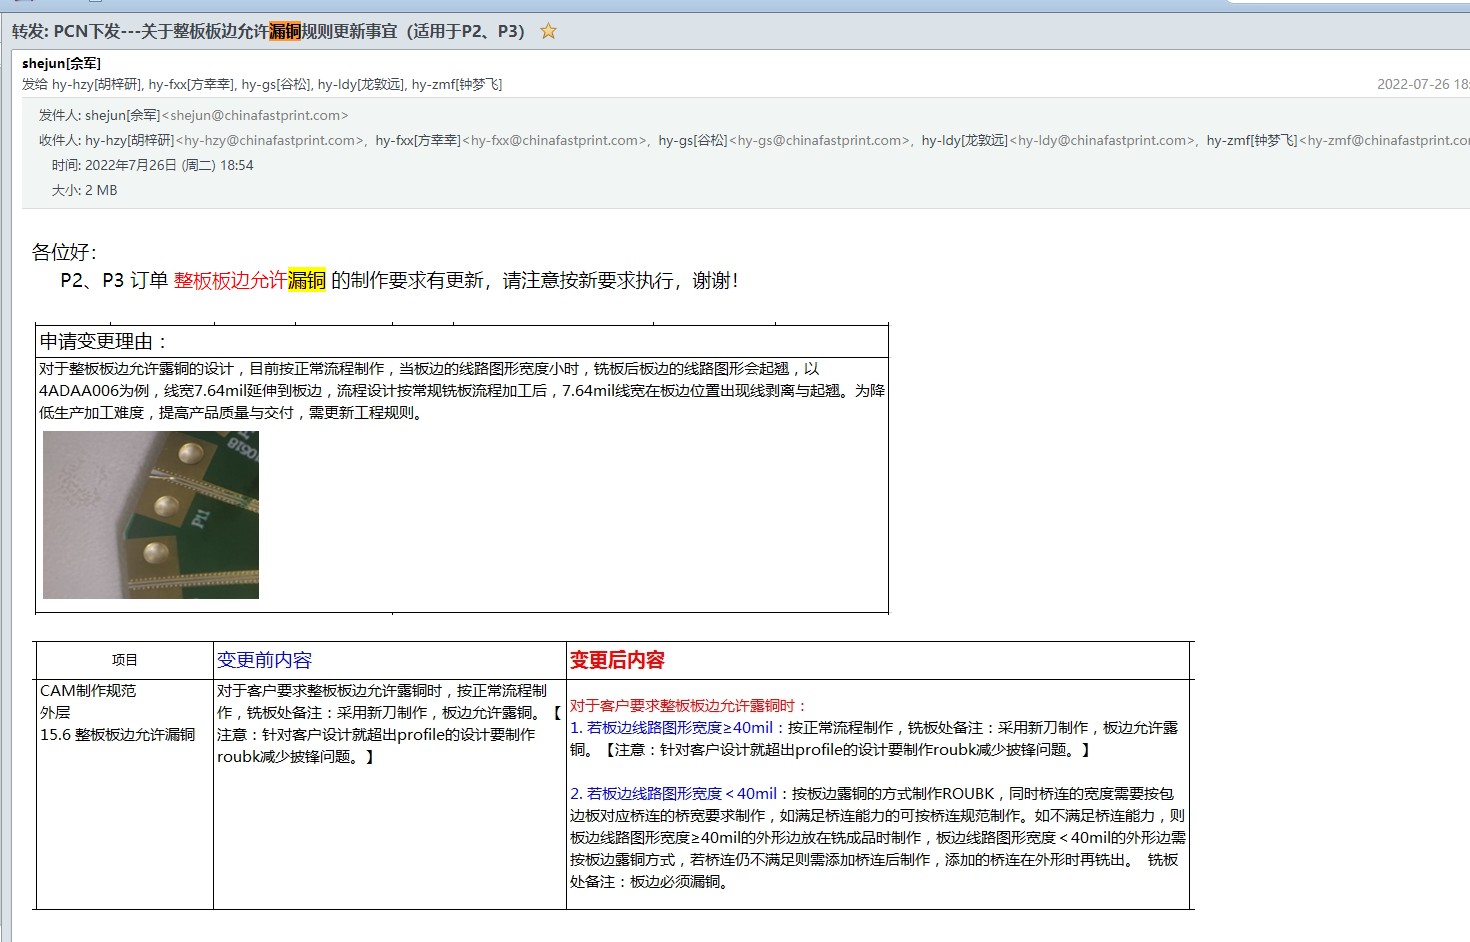The image size is (1470, 942).
Task: Click the CAM制作规范 cell text
Action: click(88, 691)
